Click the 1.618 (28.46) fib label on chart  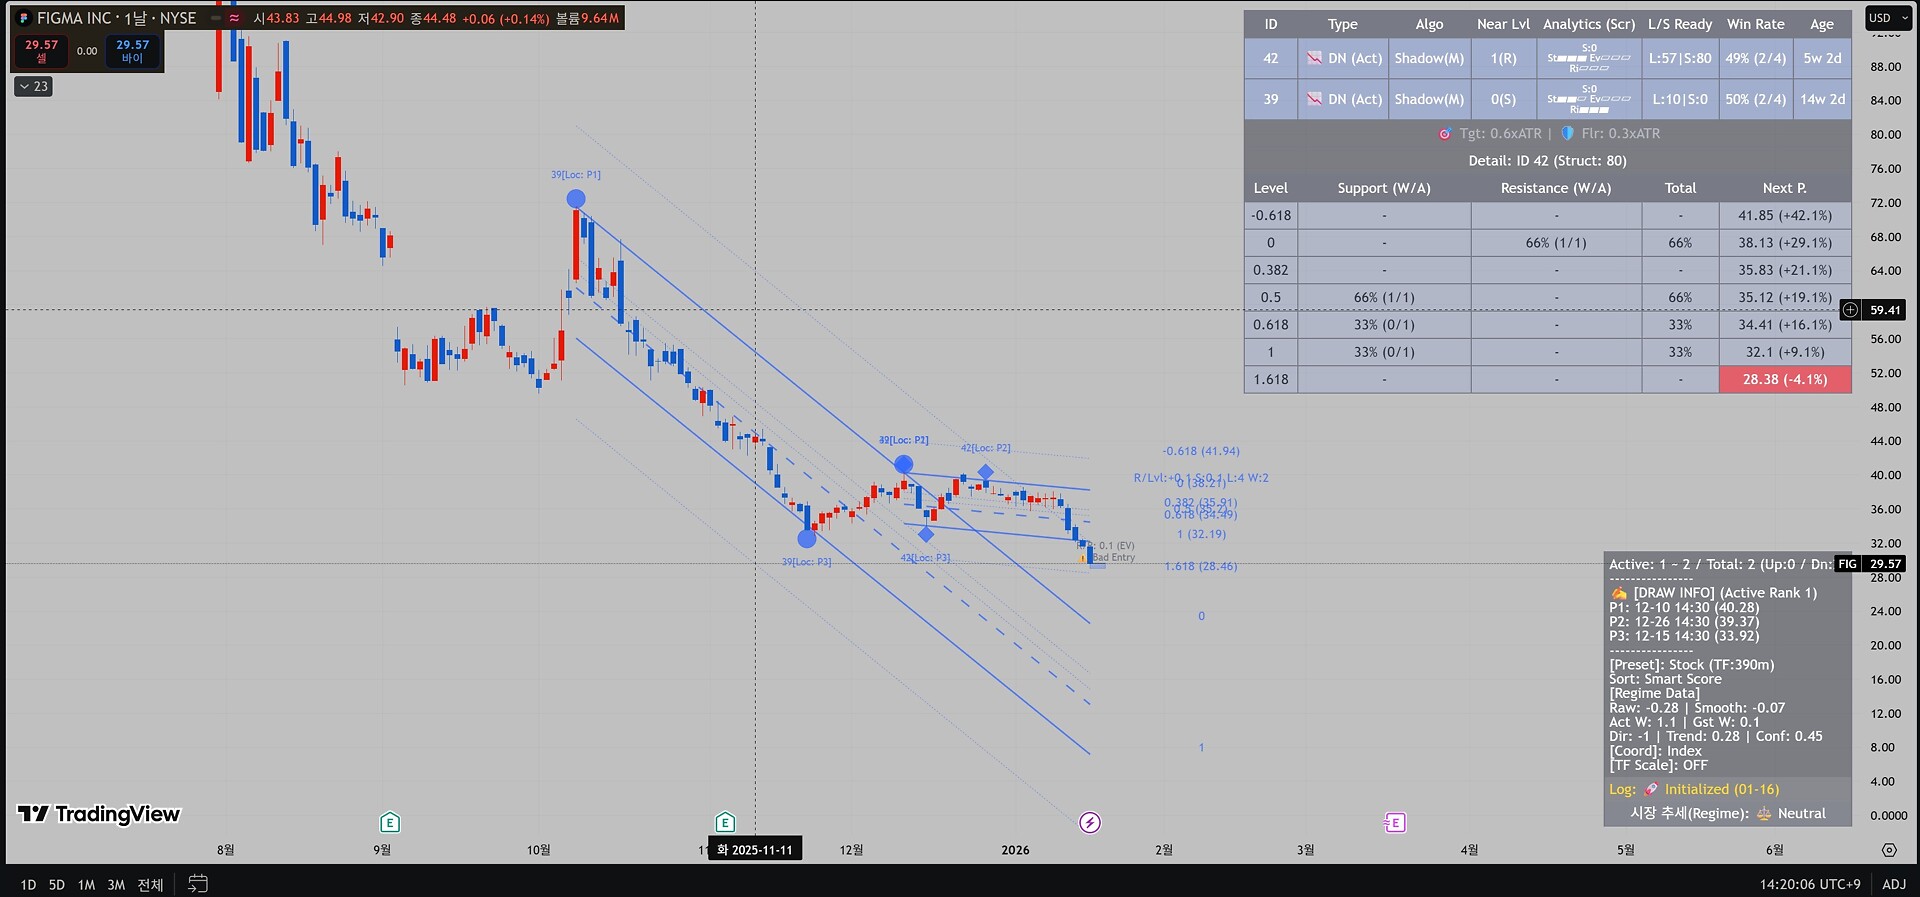click(x=1200, y=566)
